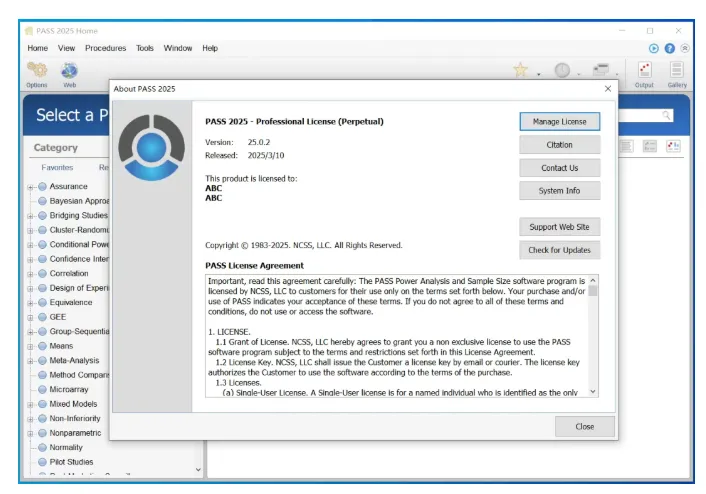Expand the Meta-Analysis tree node
The image size is (706, 494).
tap(30, 361)
